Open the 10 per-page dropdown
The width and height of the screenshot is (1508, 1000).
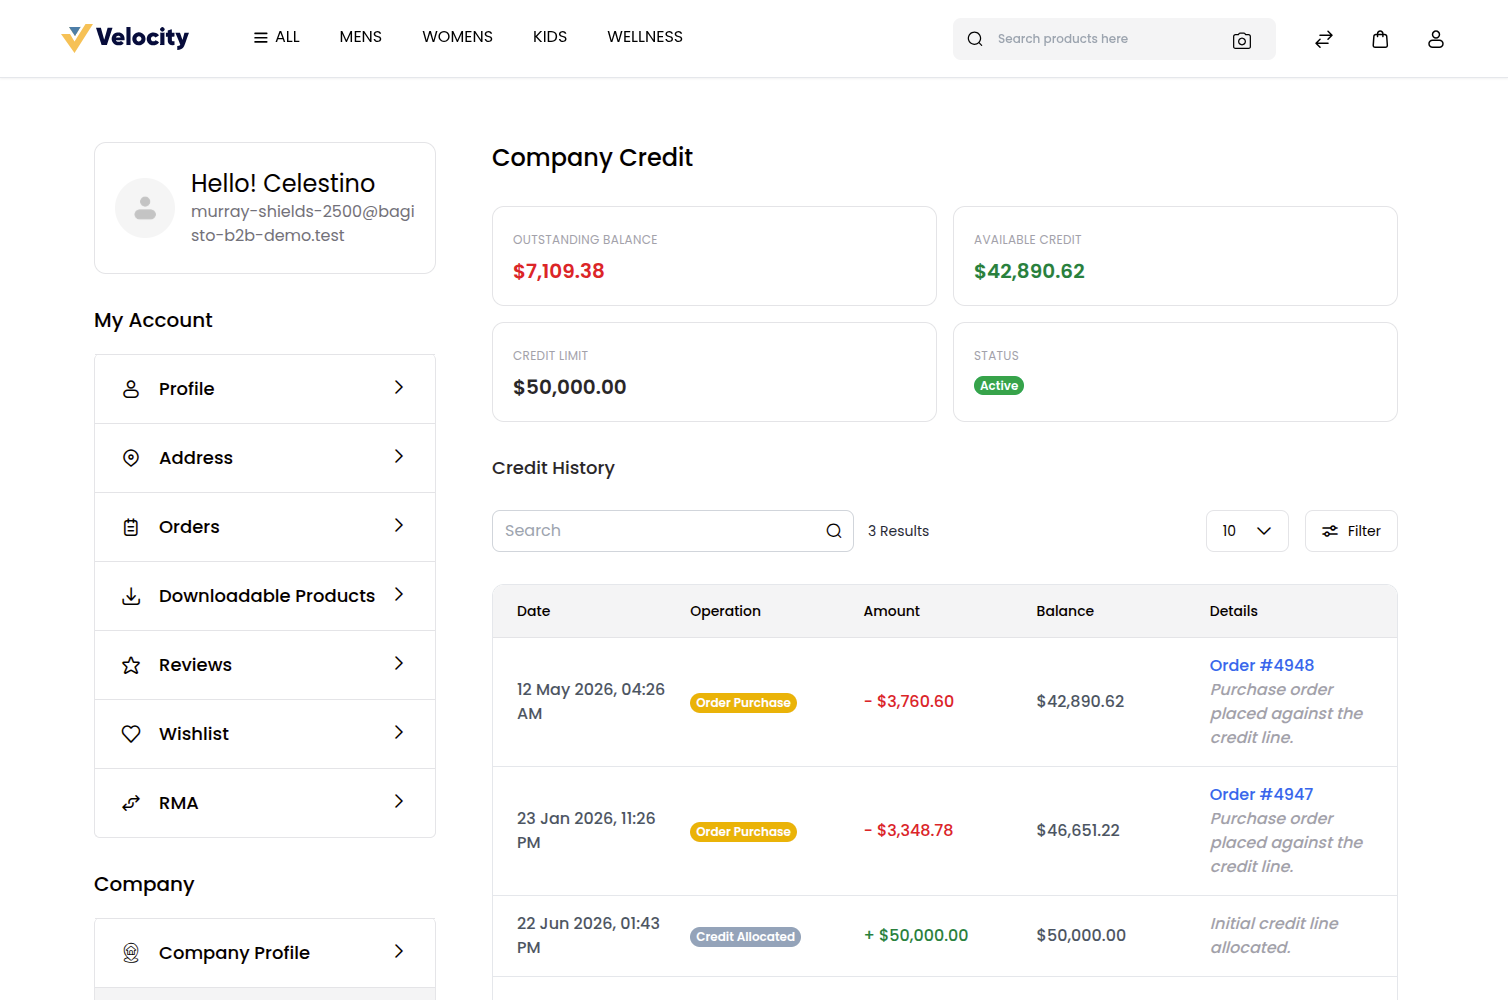1247,531
